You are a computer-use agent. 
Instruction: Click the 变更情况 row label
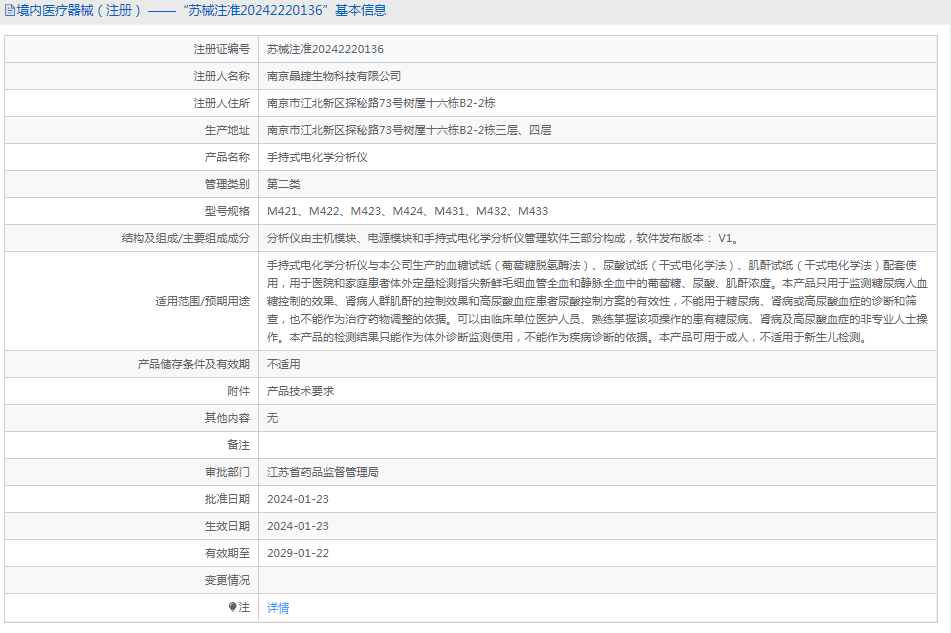point(227,580)
